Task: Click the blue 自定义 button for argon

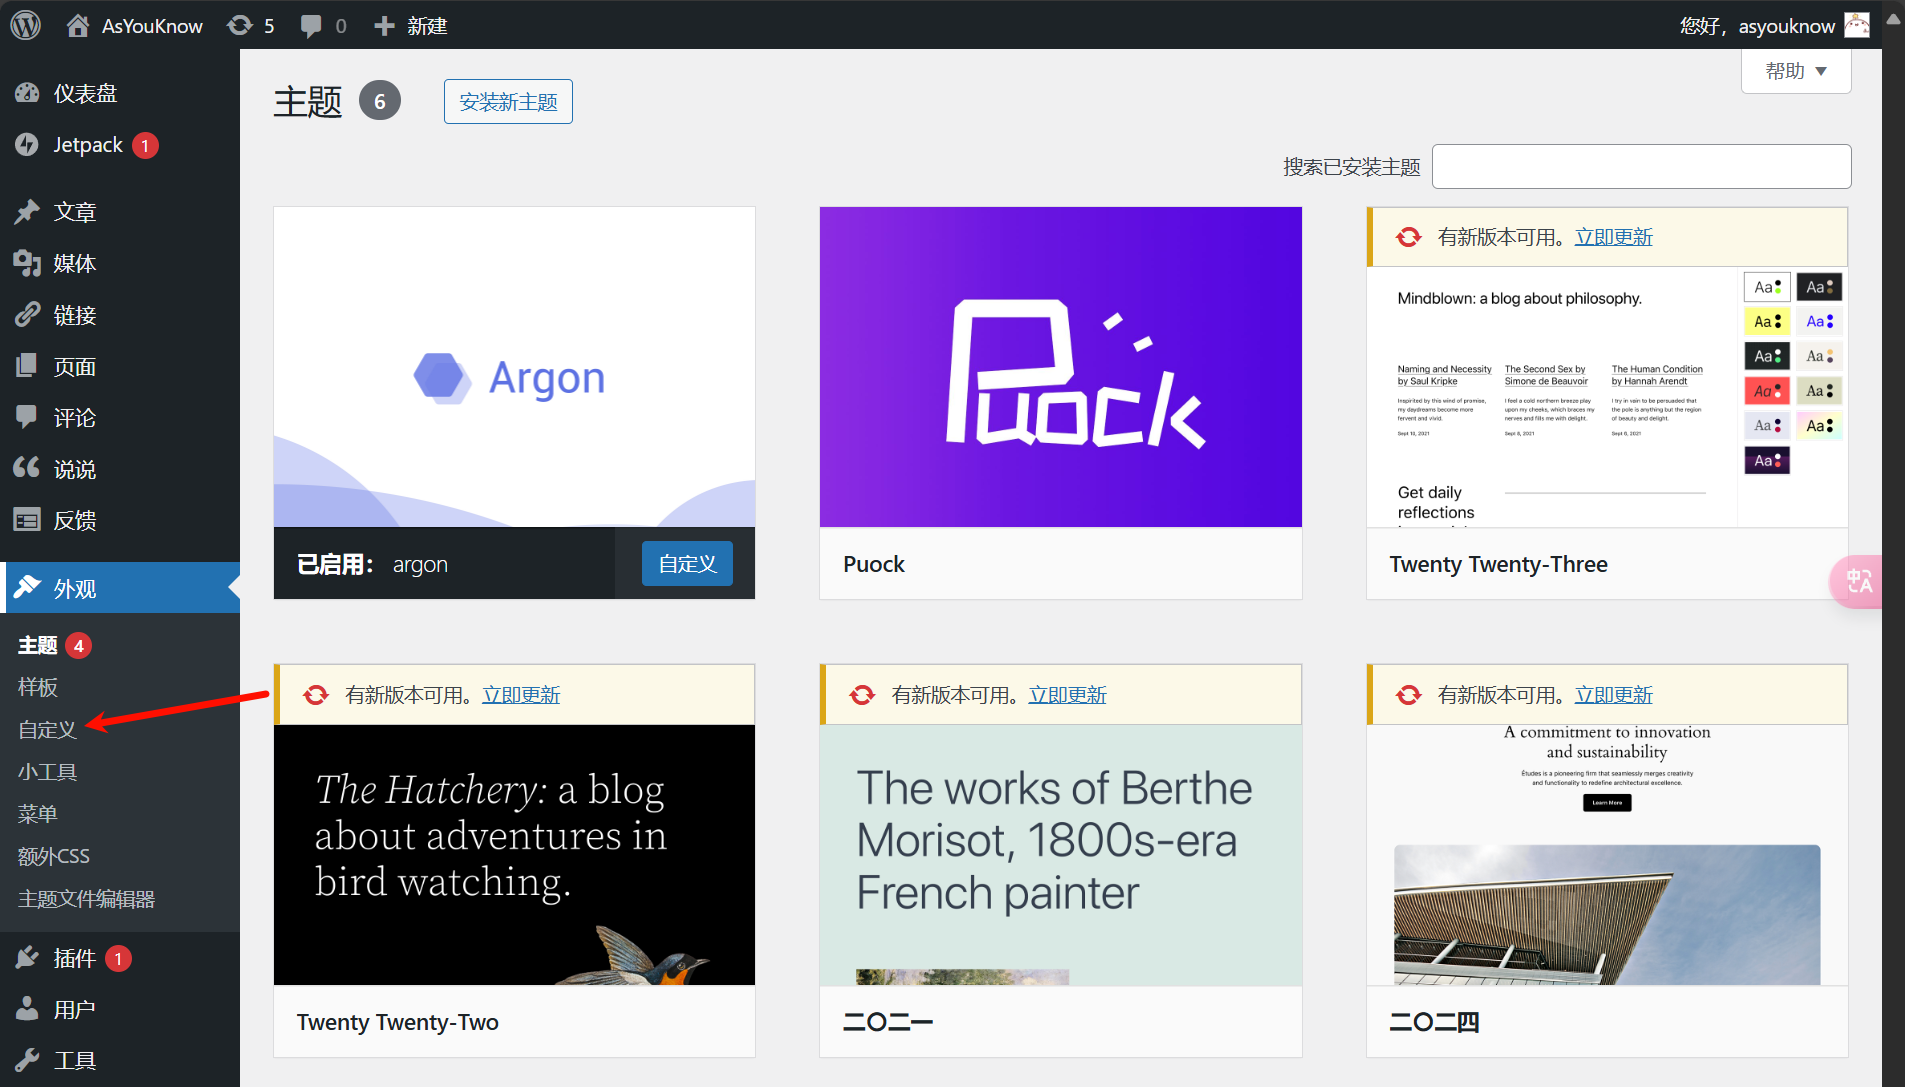Action: (x=687, y=564)
